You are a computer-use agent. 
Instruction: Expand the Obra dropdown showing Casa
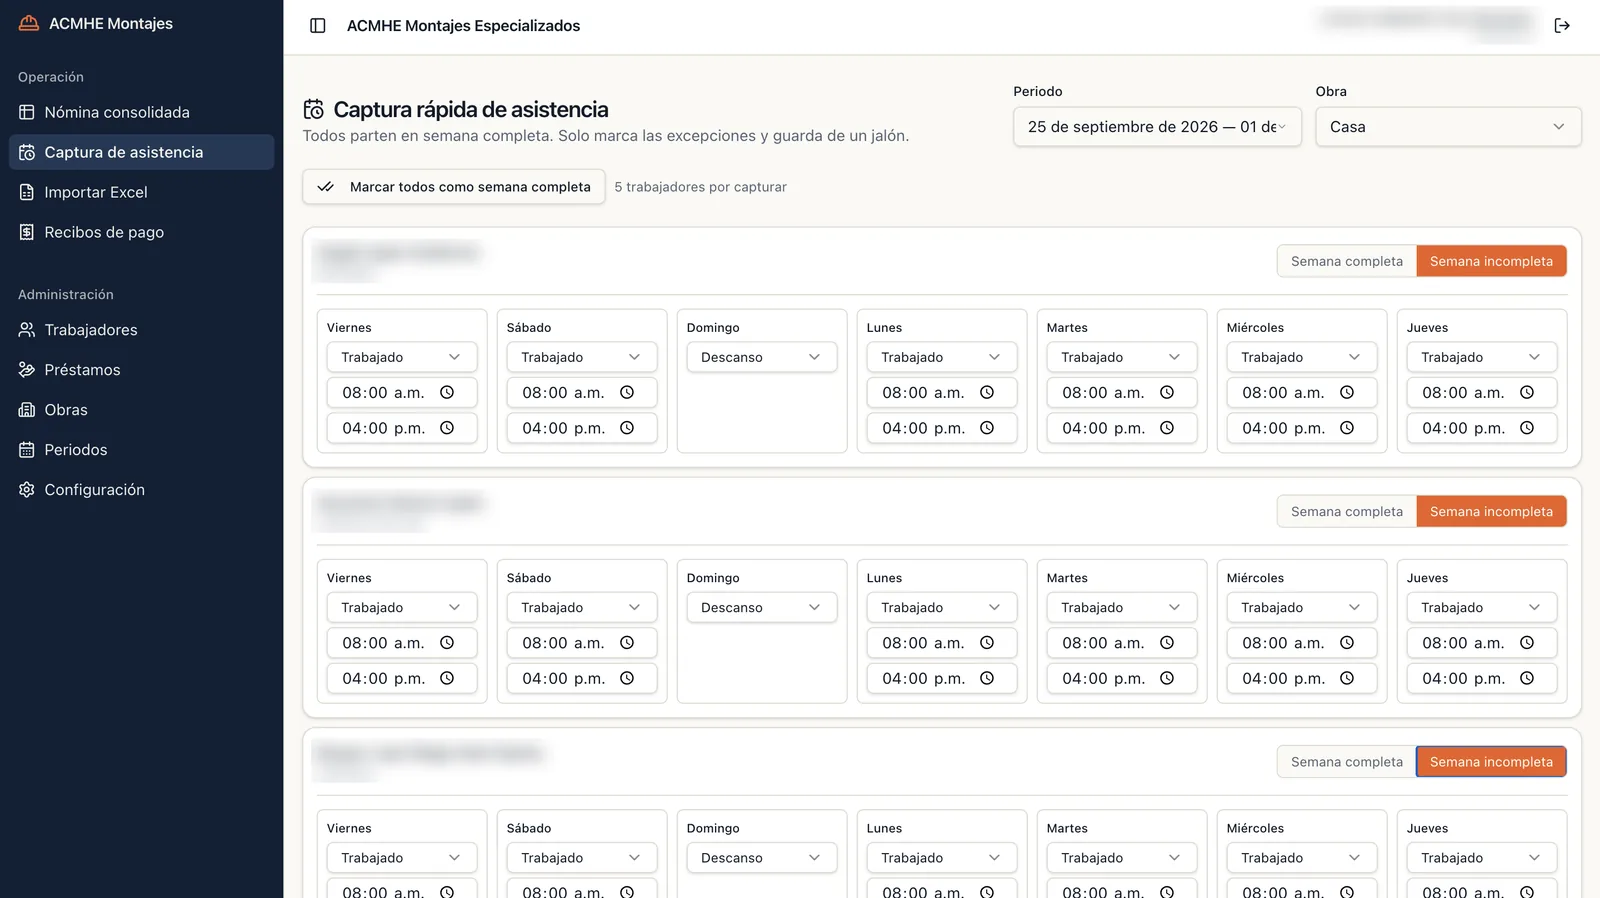click(x=1448, y=127)
